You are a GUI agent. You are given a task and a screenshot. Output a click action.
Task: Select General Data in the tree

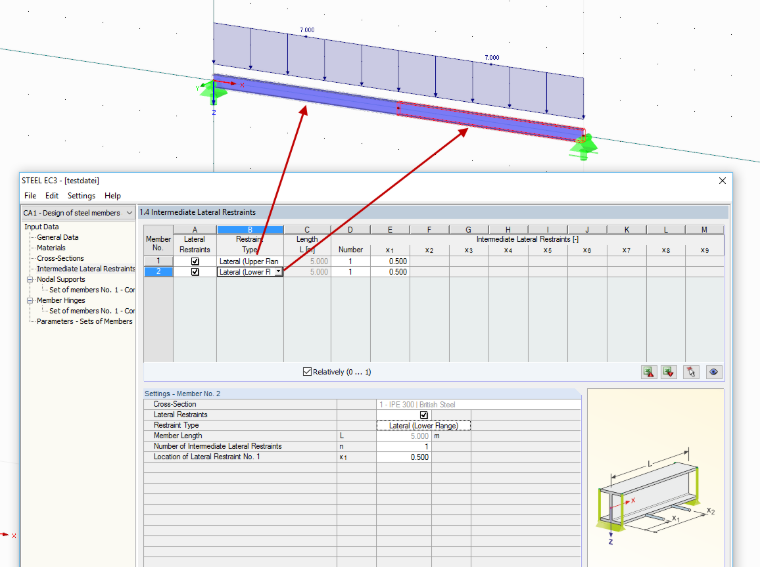point(57,237)
